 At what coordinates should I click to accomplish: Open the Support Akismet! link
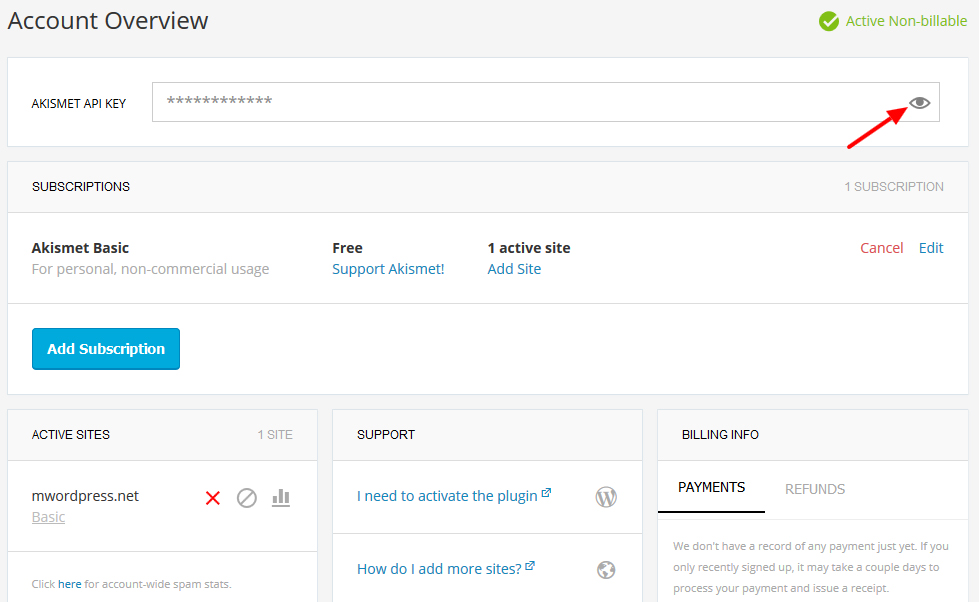pyautogui.click(x=388, y=269)
